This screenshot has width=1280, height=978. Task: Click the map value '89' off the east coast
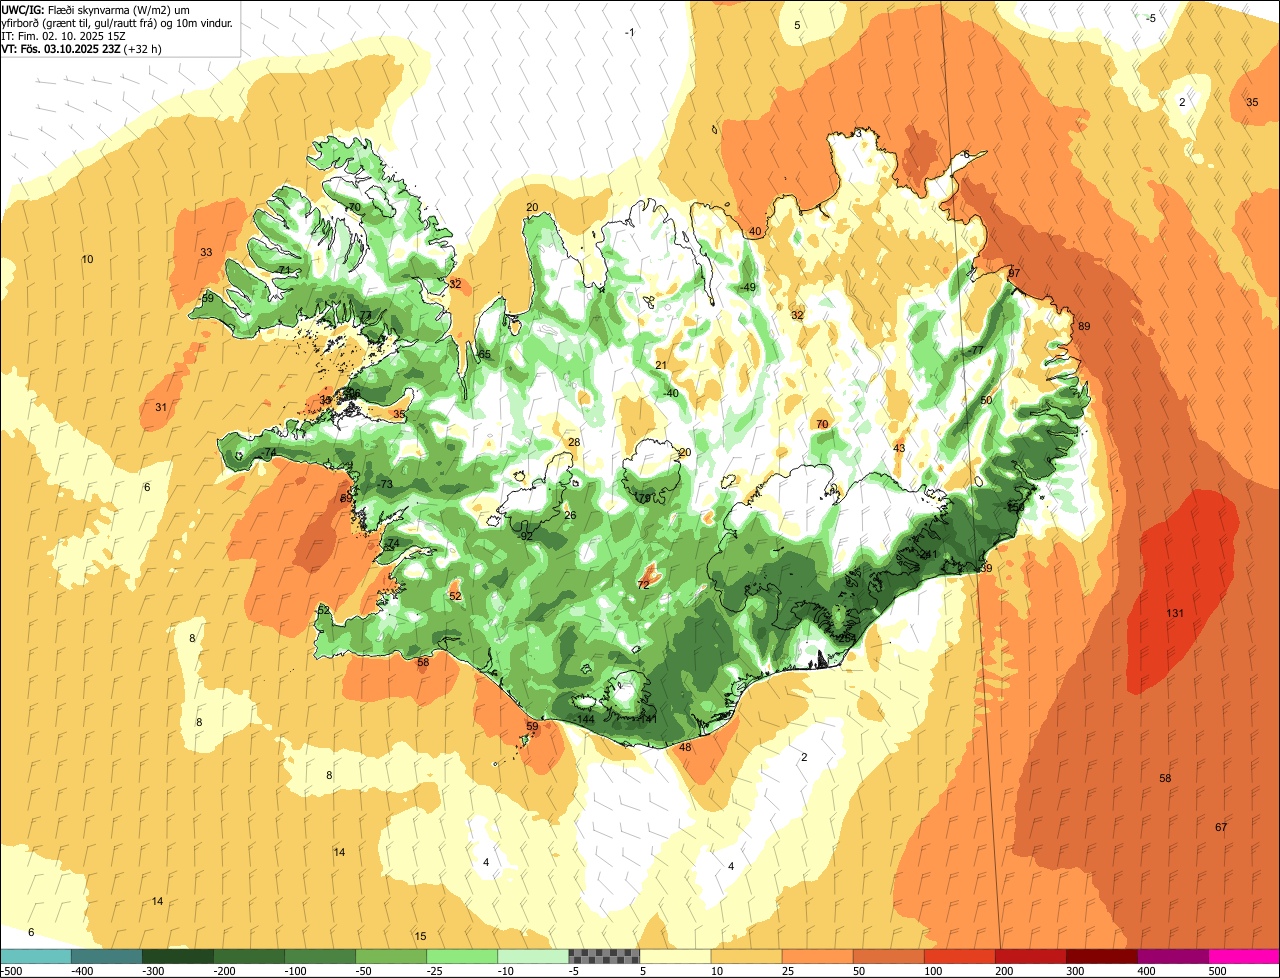click(1084, 327)
